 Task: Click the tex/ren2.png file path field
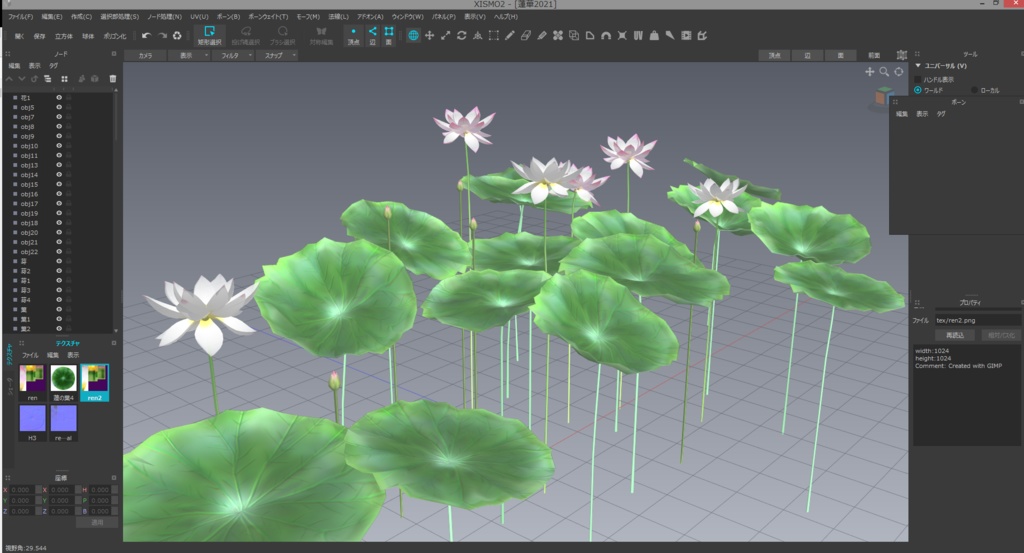977,321
